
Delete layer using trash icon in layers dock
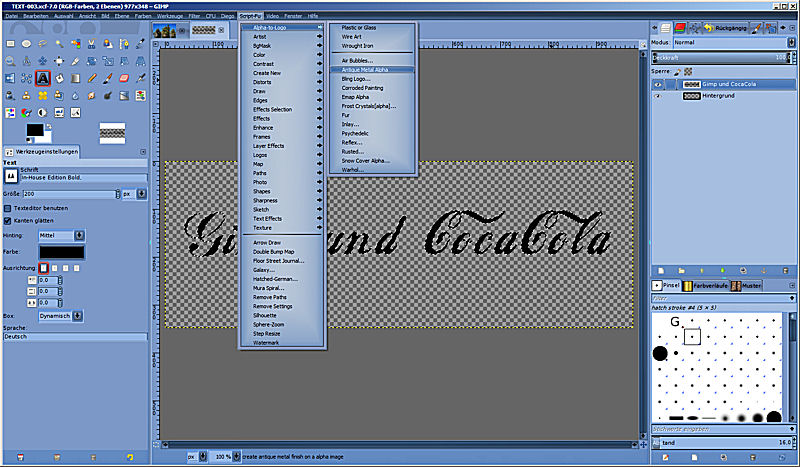click(x=786, y=271)
